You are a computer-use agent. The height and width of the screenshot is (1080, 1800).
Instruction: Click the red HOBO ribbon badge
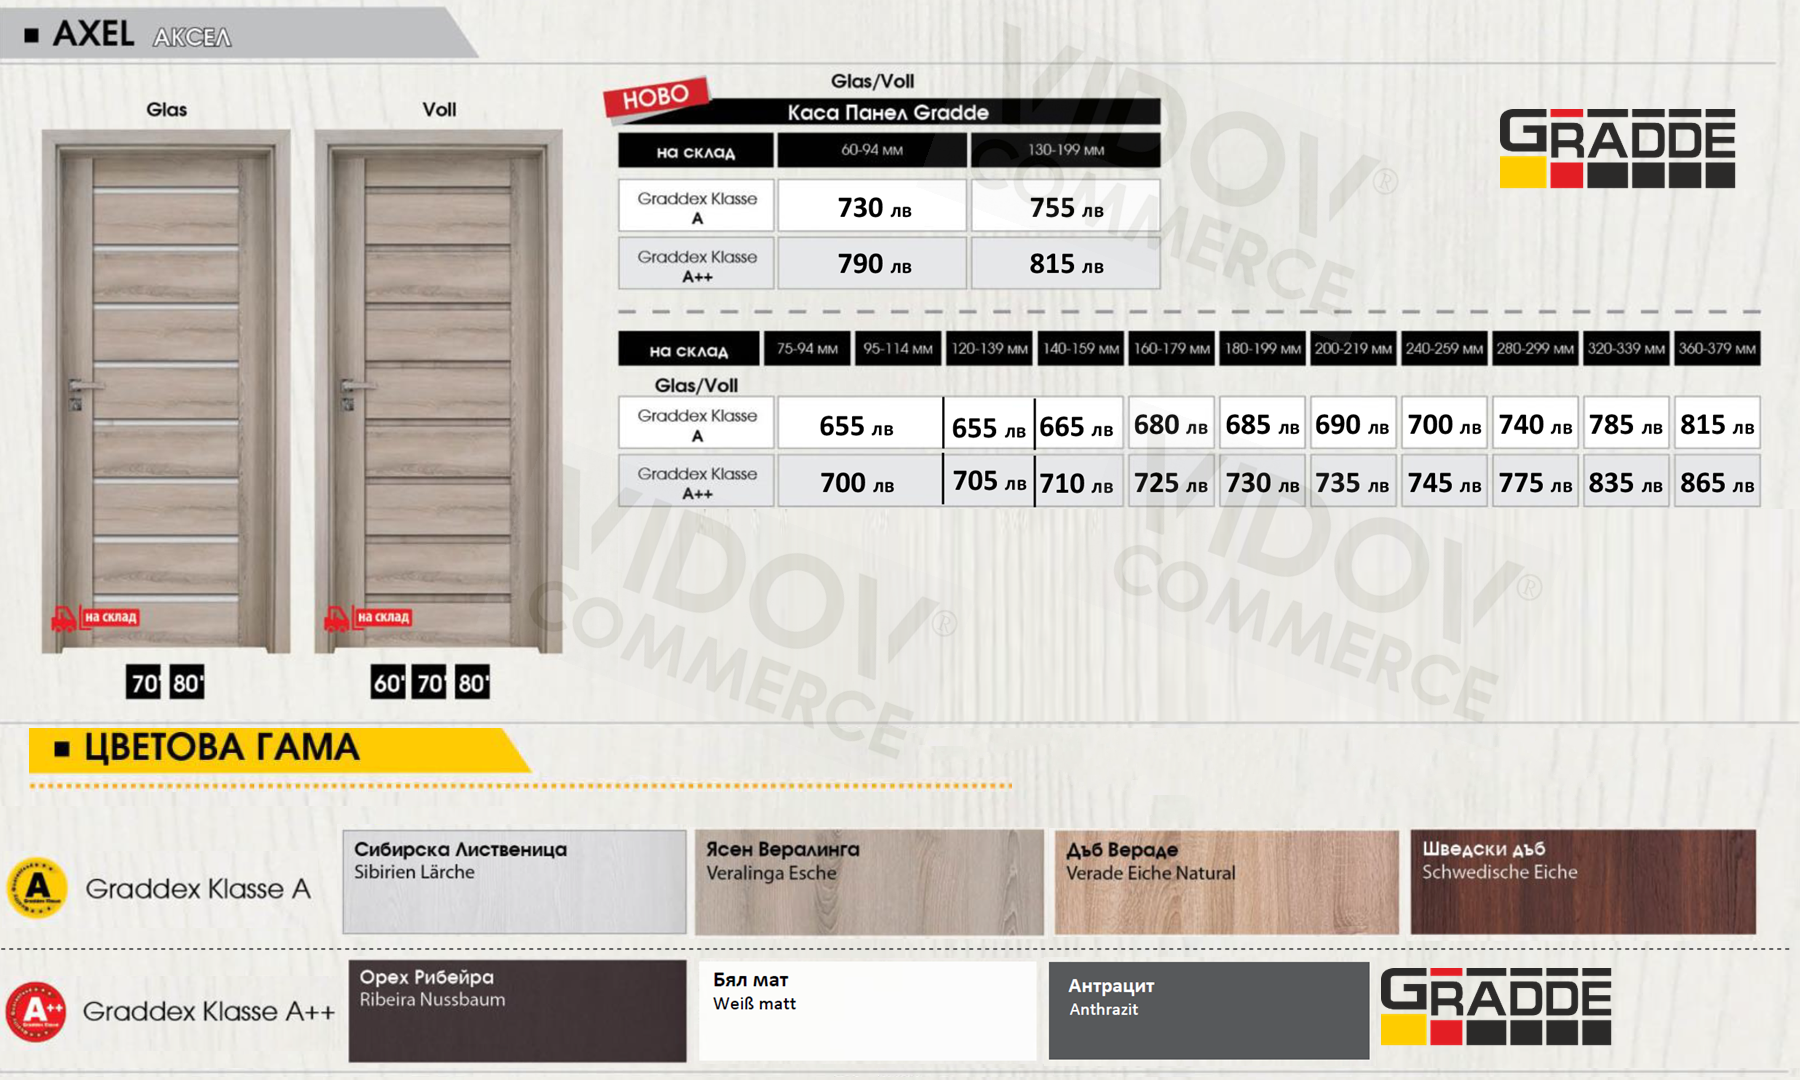pos(656,97)
